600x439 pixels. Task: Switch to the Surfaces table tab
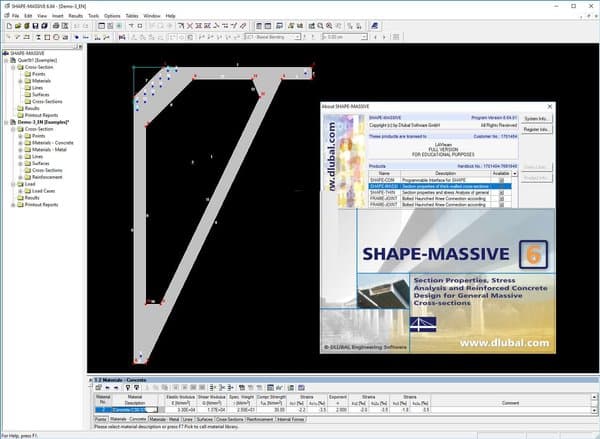tap(204, 419)
